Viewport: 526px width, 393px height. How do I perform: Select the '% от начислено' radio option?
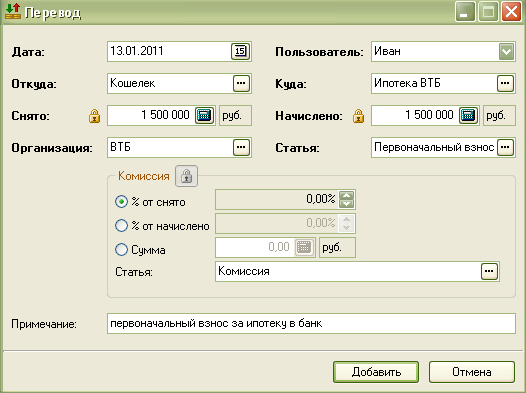coord(121,226)
